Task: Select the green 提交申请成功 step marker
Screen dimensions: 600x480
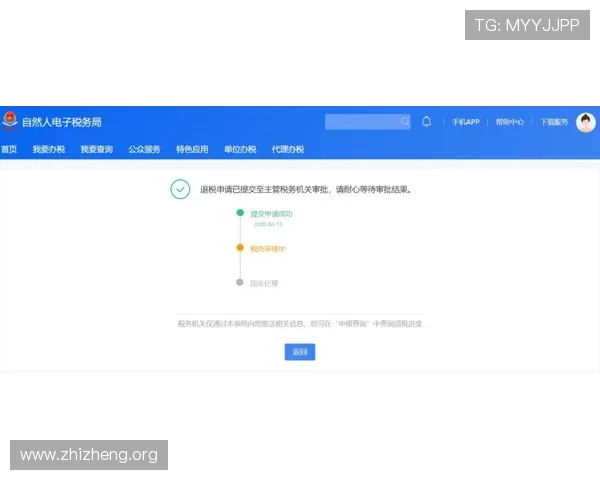Action: [240, 212]
